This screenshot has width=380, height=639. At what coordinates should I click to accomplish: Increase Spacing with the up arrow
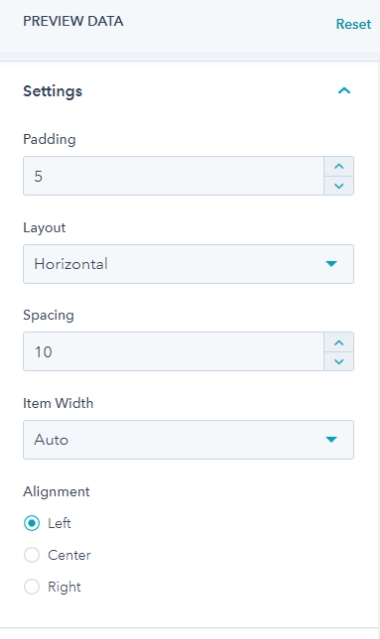coord(339,342)
